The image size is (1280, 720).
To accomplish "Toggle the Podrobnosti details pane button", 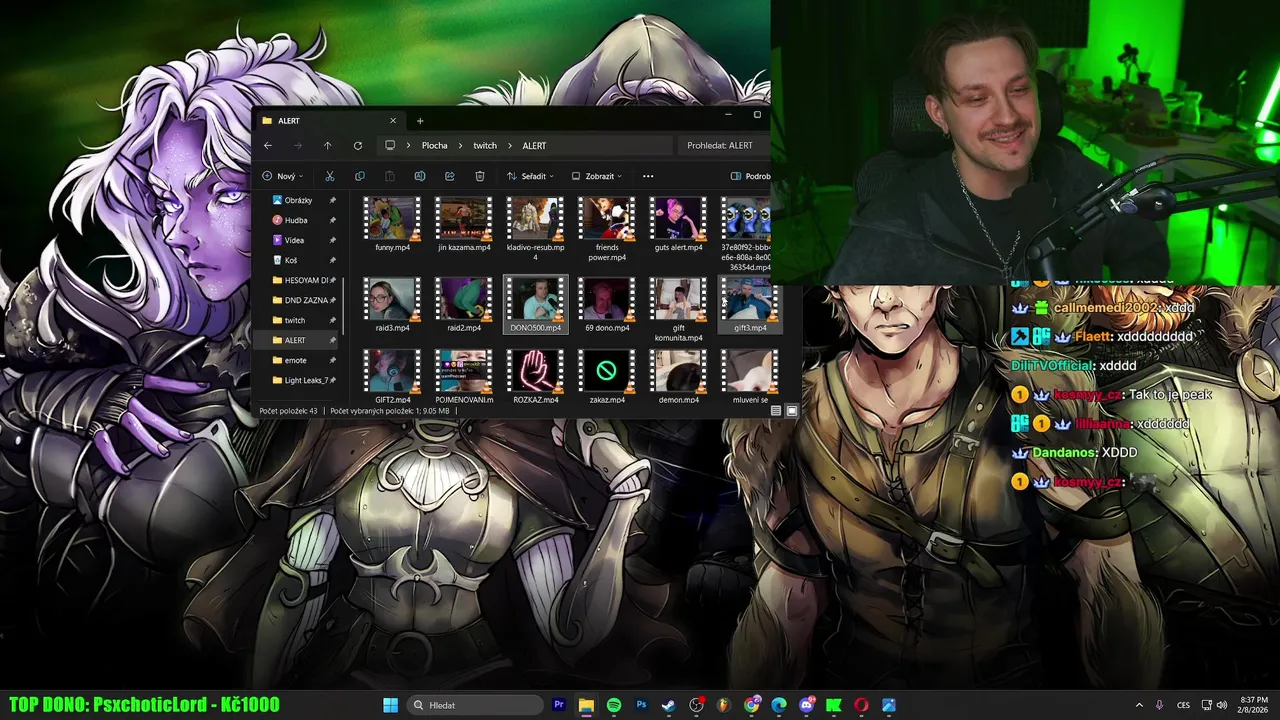I will (750, 176).
